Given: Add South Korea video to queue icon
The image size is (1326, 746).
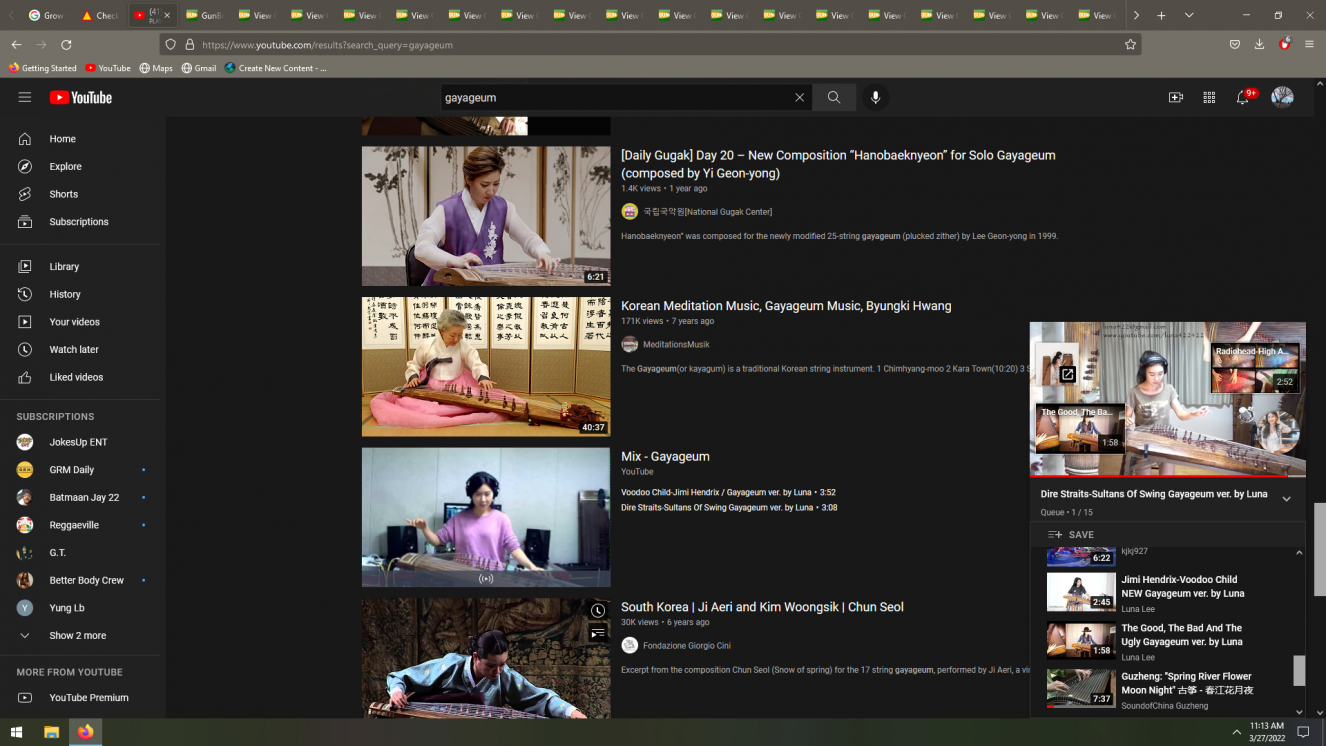Looking at the screenshot, I should coord(598,633).
